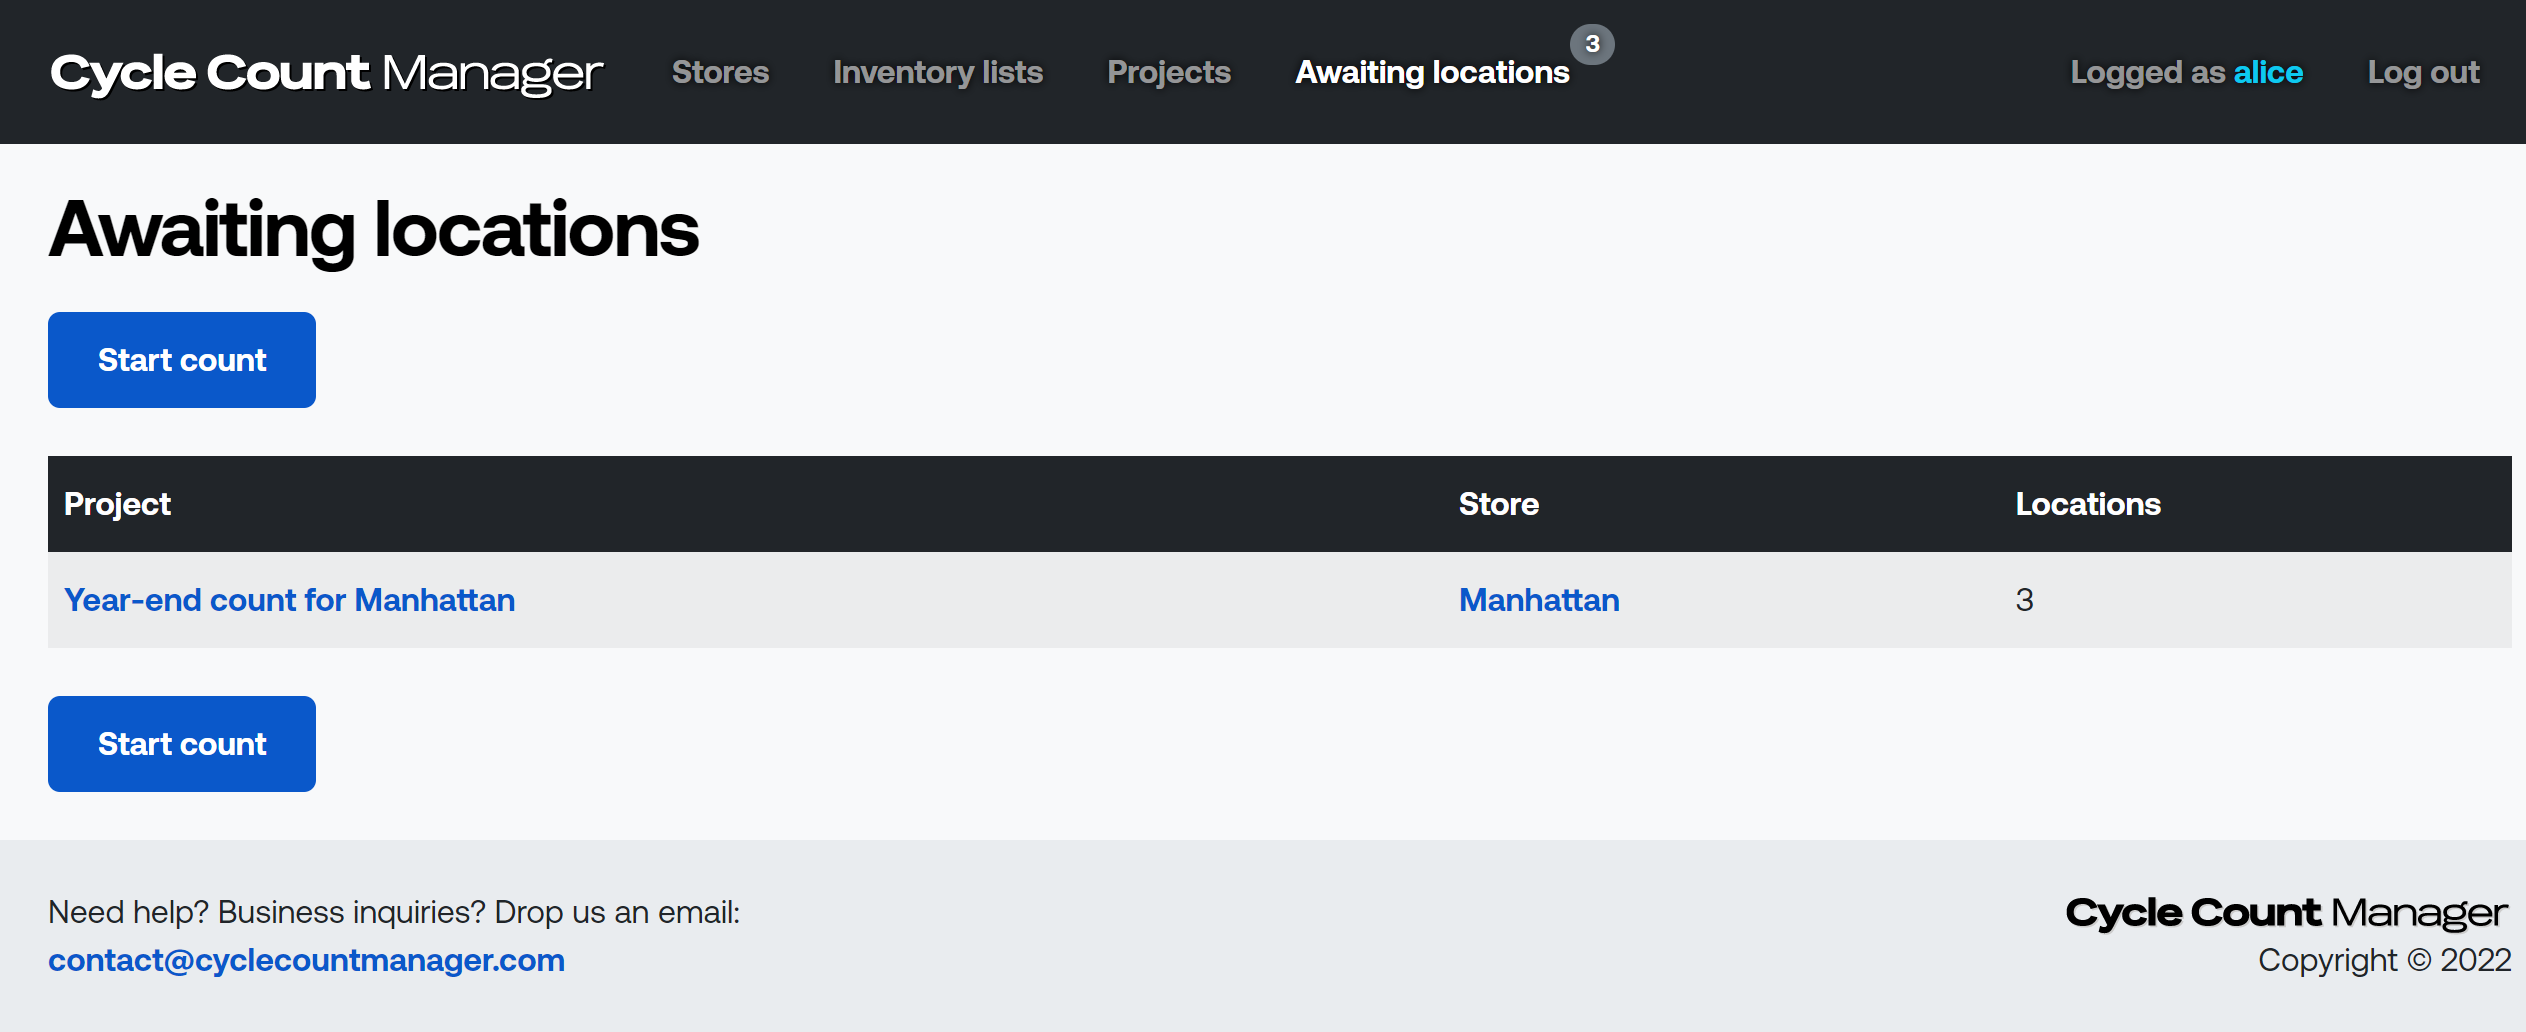Open the Manhattan store link
This screenshot has height=1032, width=2526.
coord(1539,600)
